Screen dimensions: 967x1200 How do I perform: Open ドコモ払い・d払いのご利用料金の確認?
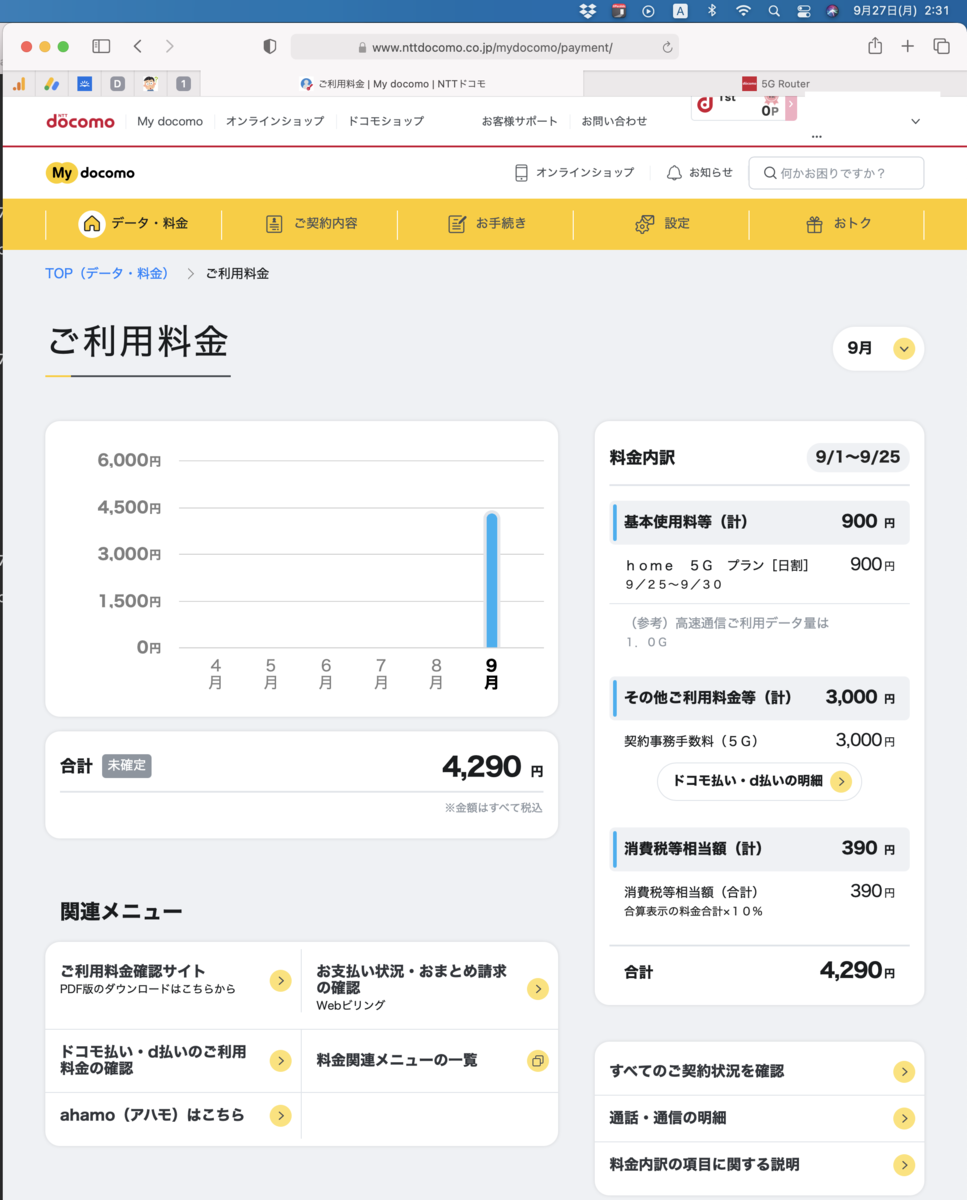(x=174, y=1061)
